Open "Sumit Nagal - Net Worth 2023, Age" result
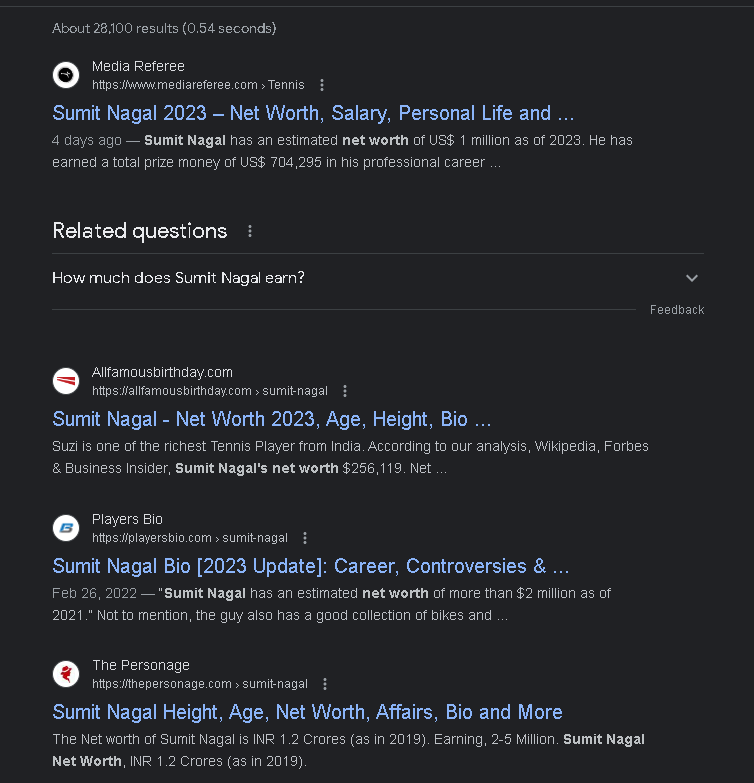The height and width of the screenshot is (783, 754). [x=272, y=419]
